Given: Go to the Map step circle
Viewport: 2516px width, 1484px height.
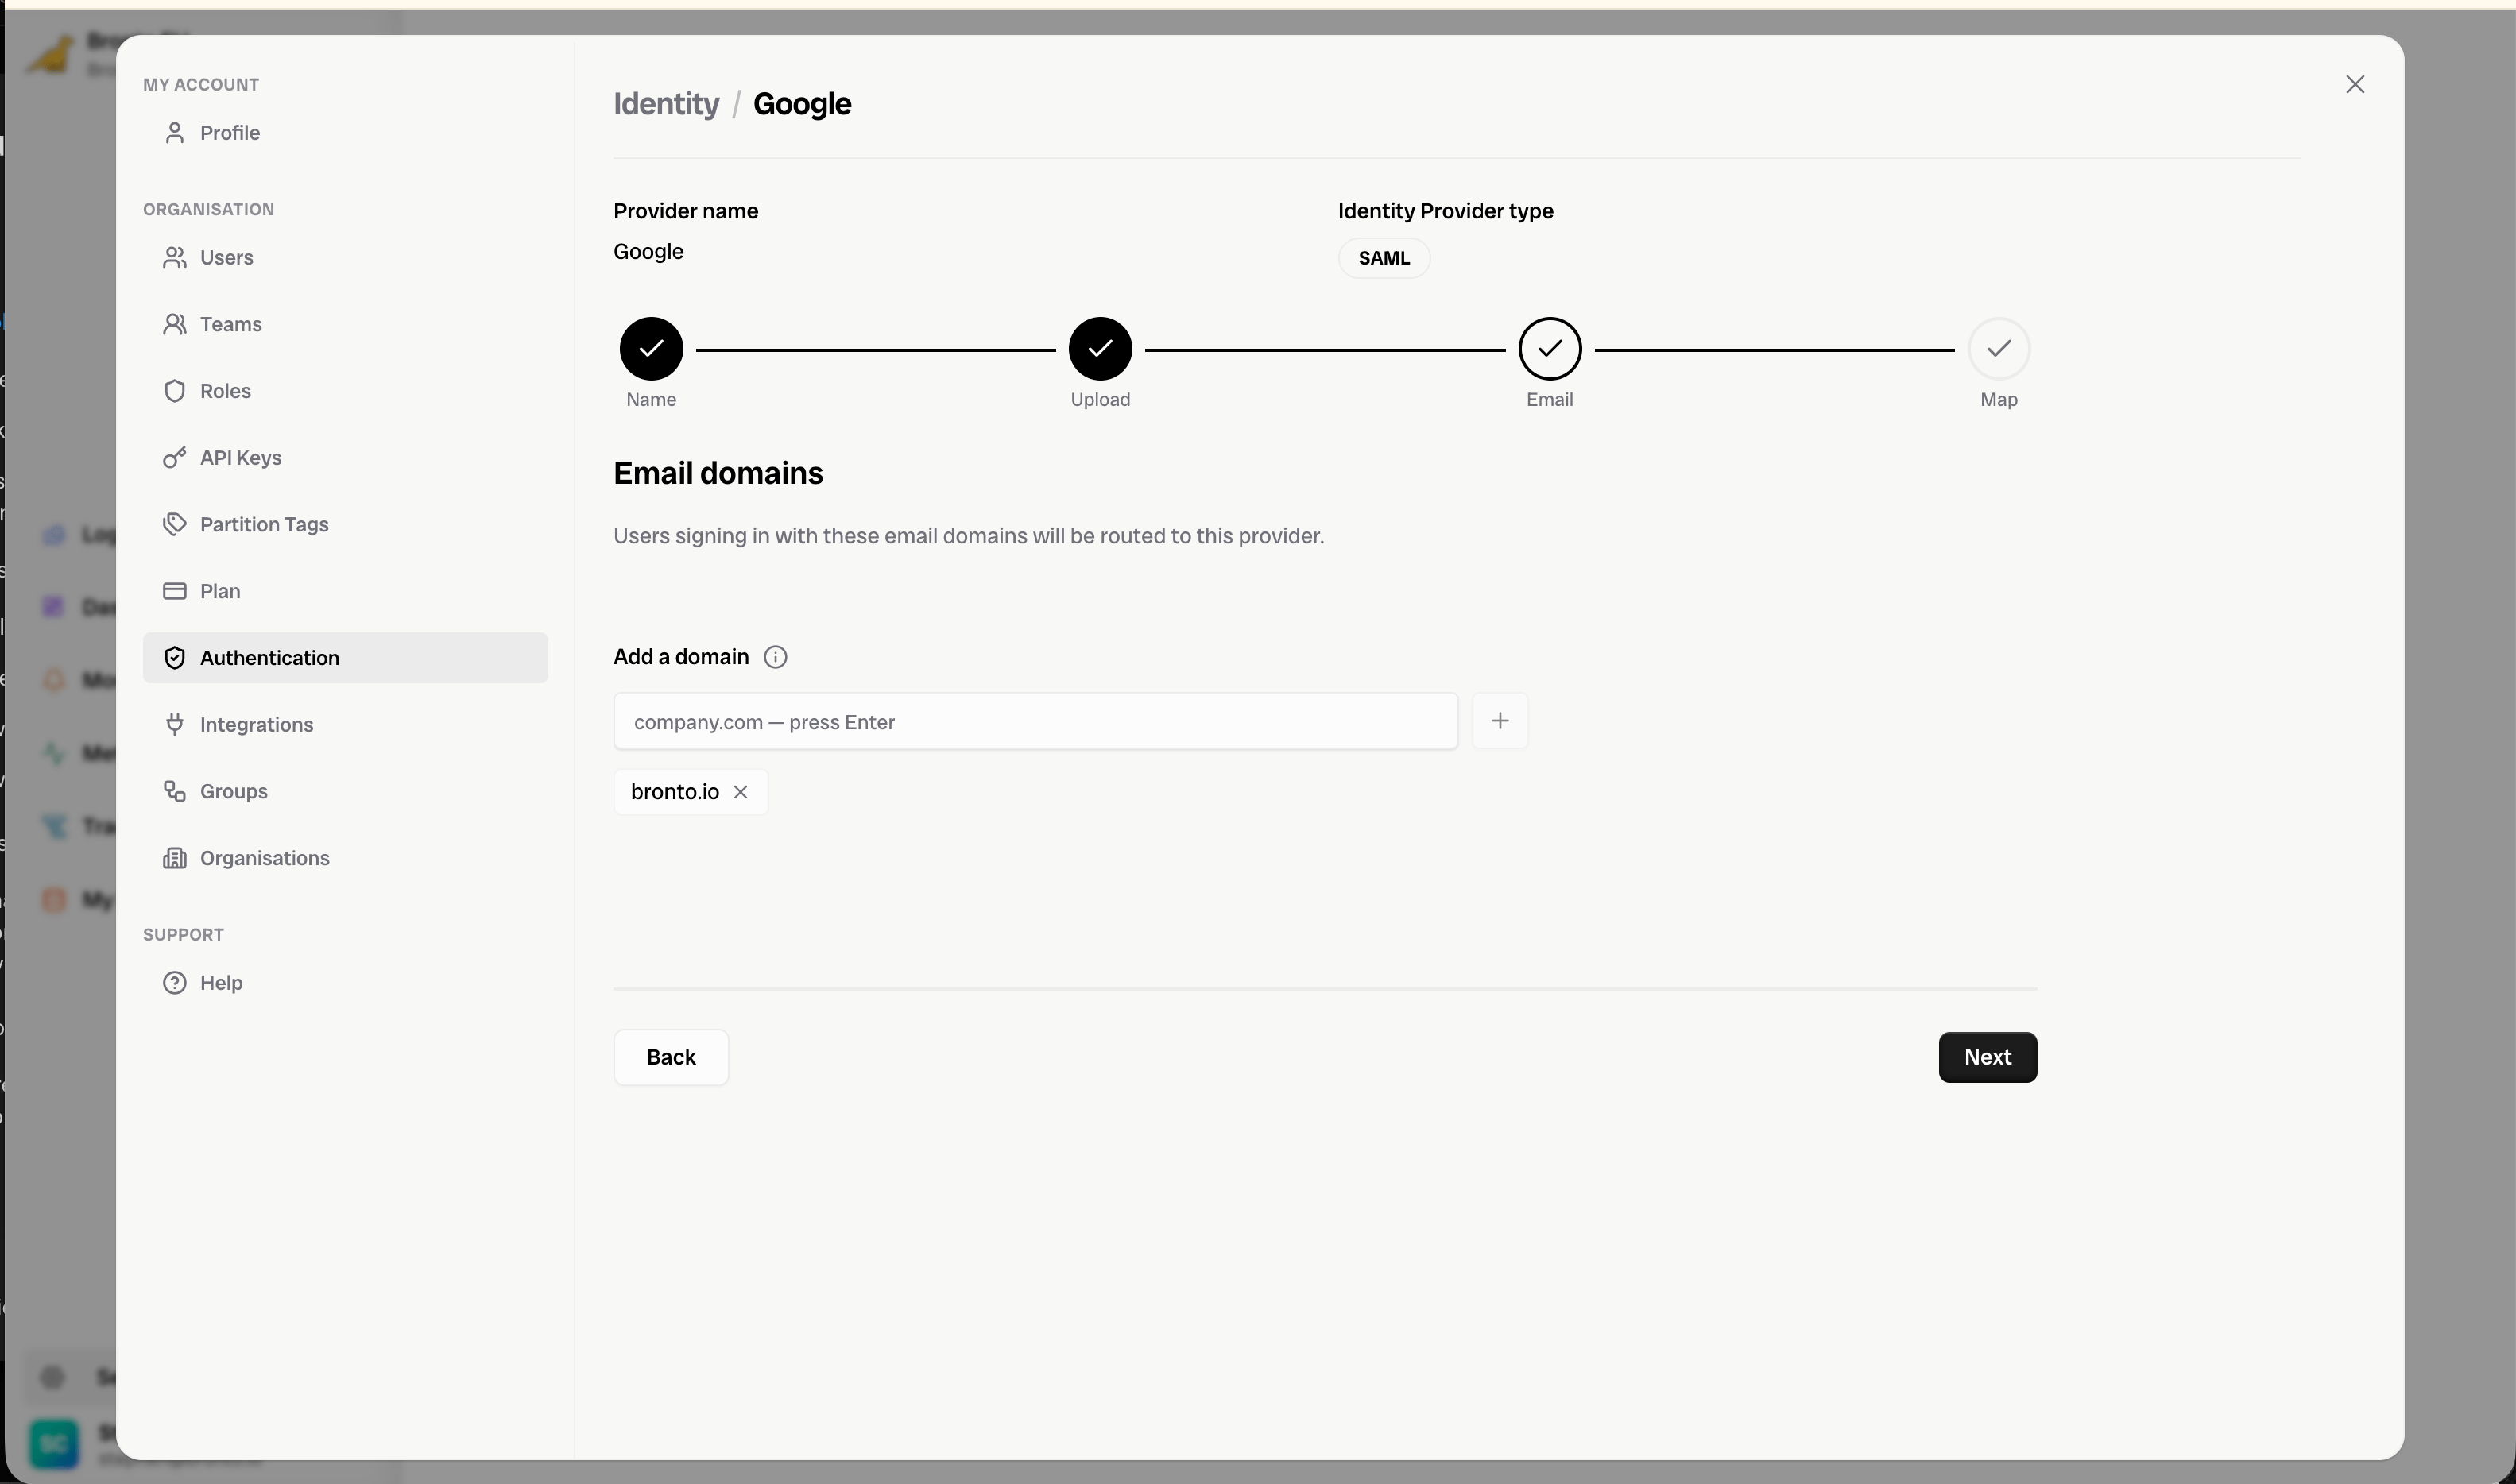Looking at the screenshot, I should click(x=1998, y=349).
